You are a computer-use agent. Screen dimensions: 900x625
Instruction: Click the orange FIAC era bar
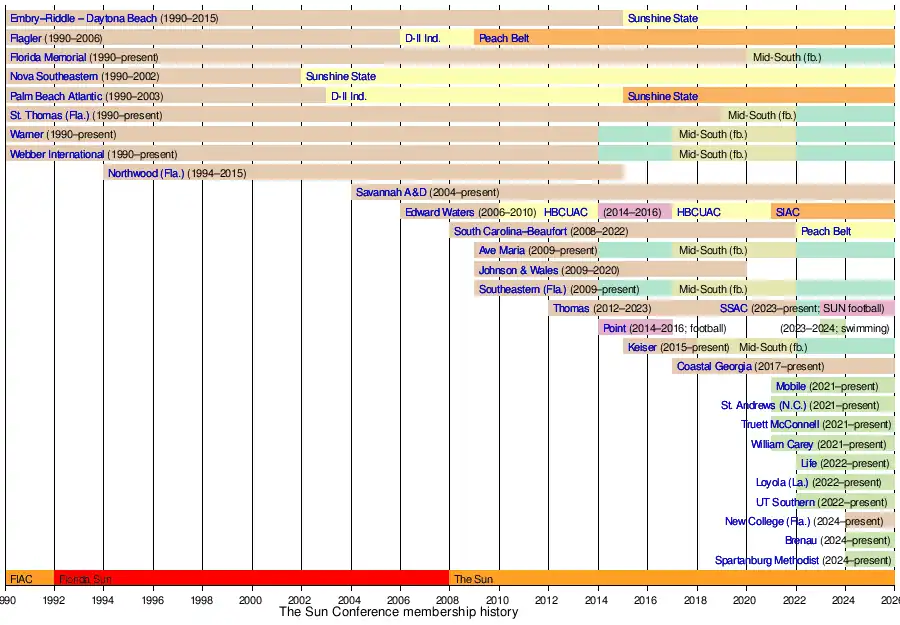click(x=30, y=578)
